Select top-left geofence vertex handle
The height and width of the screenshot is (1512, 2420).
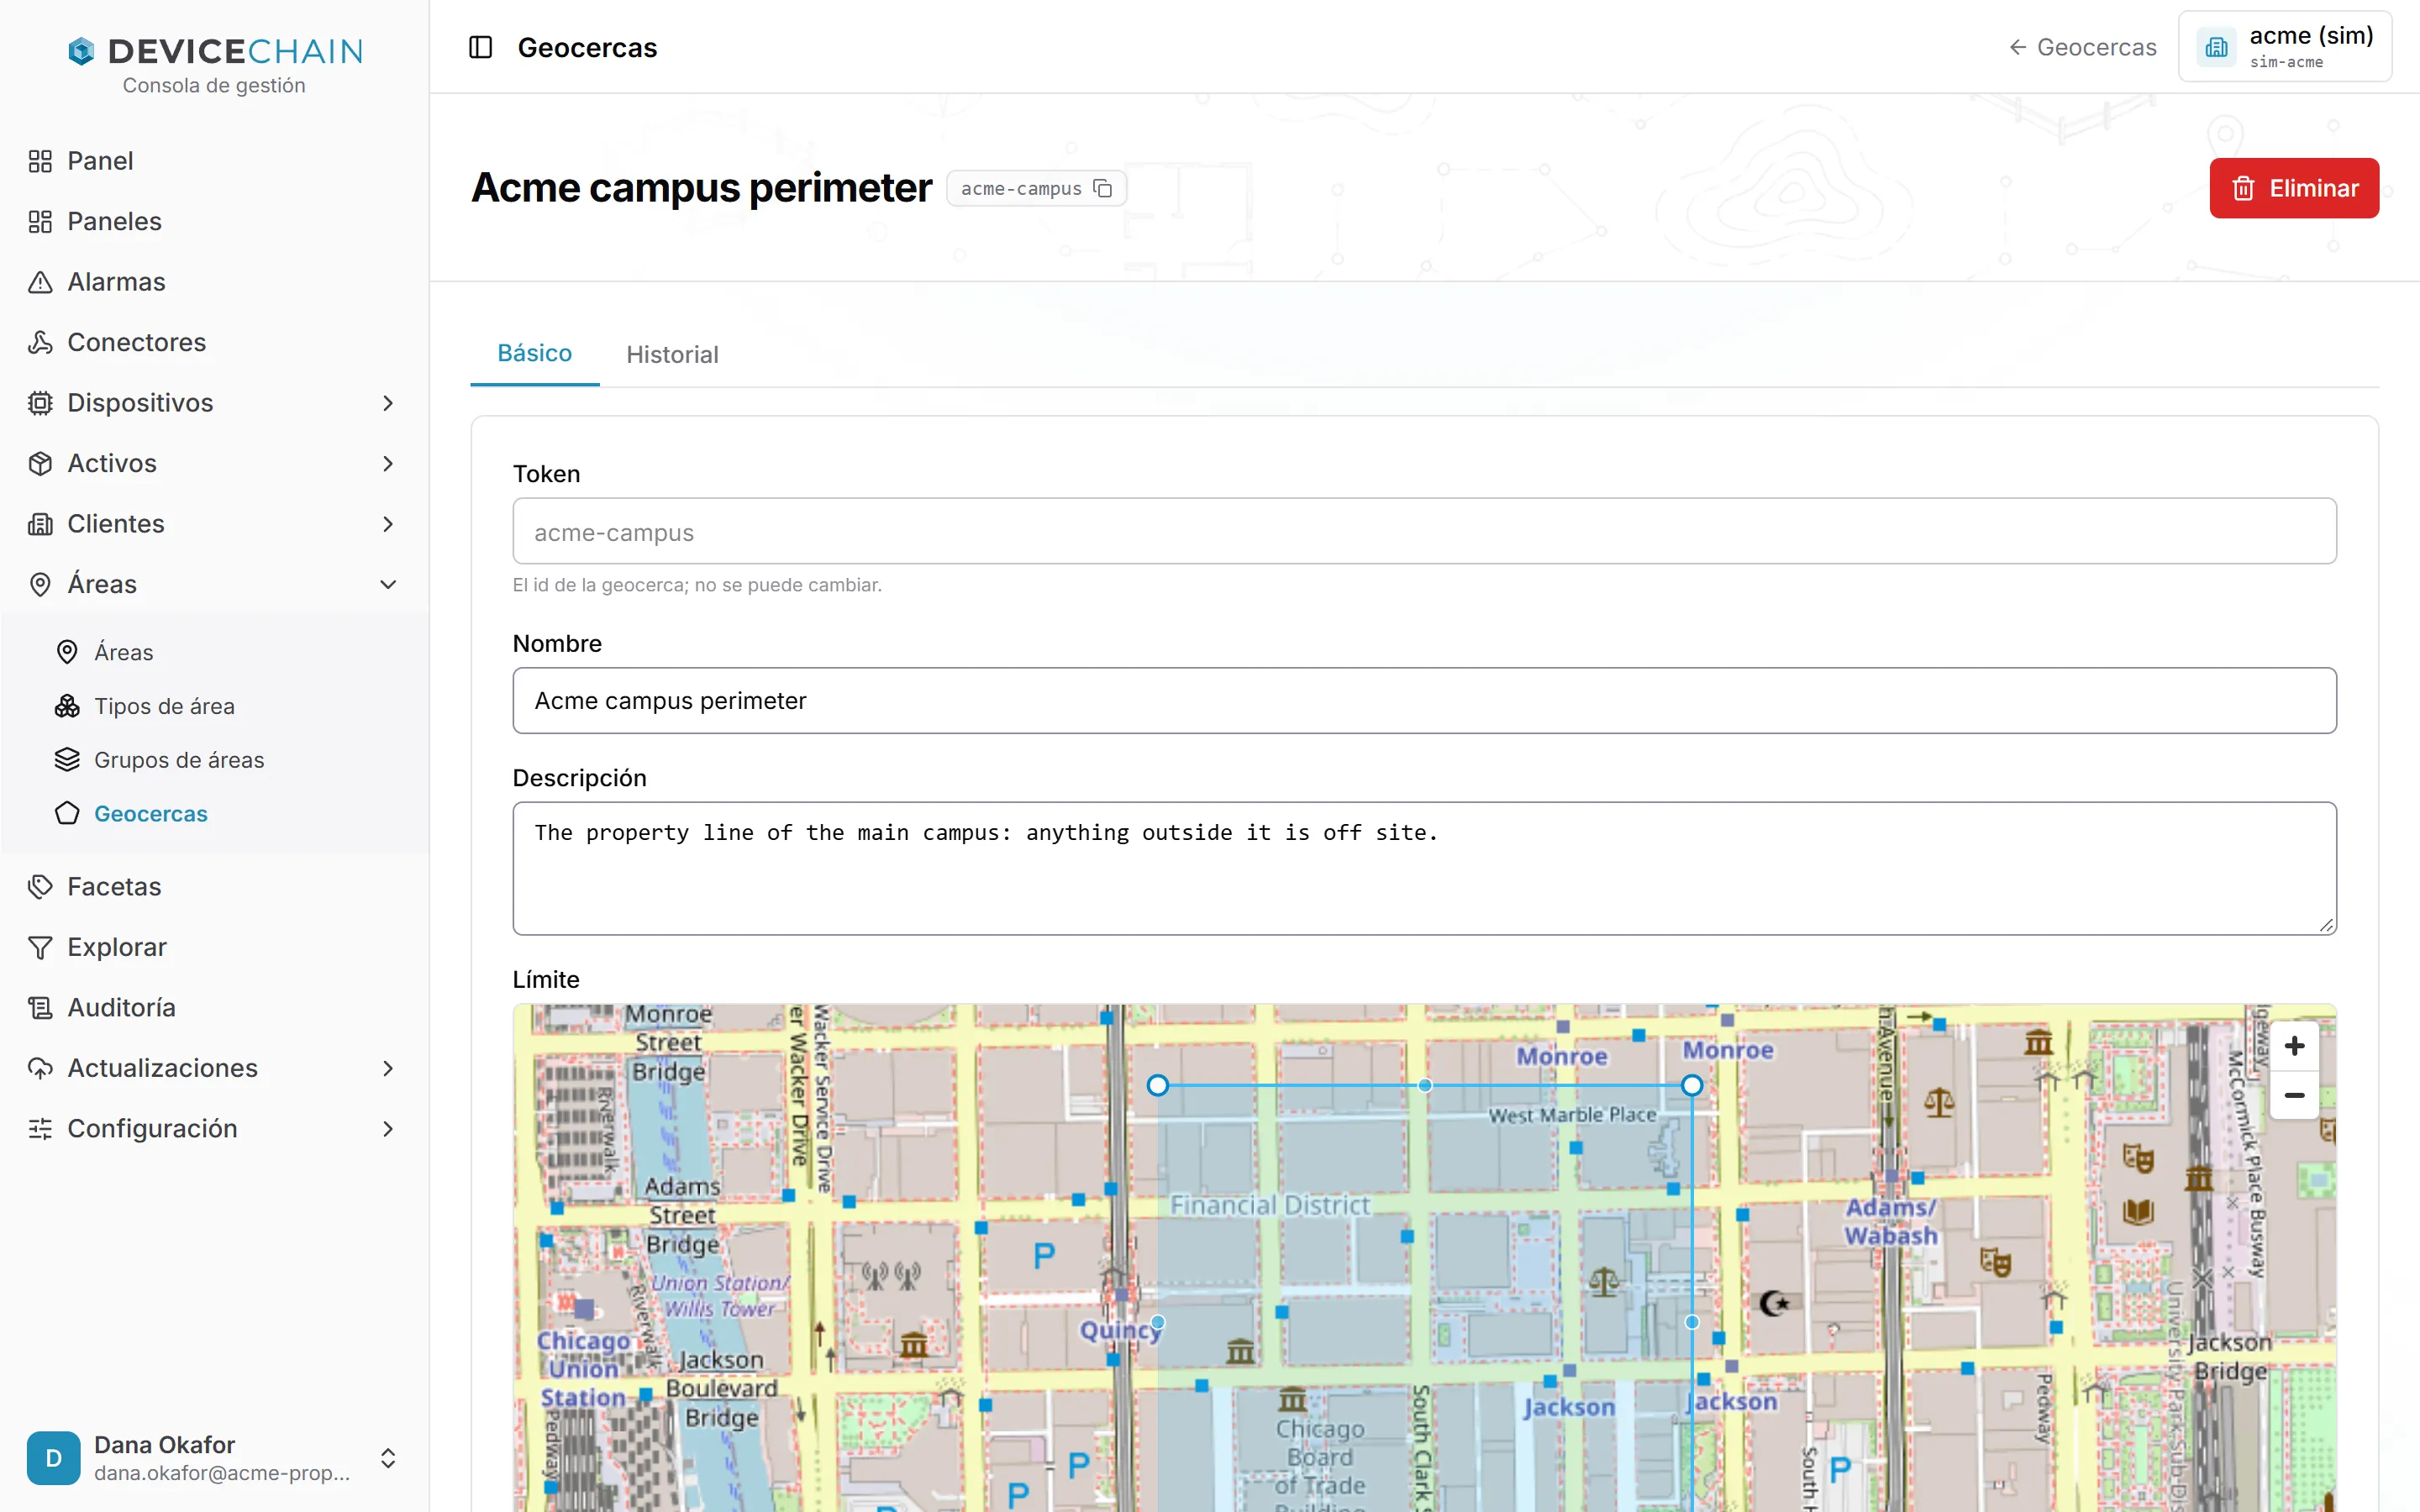coord(1157,1085)
